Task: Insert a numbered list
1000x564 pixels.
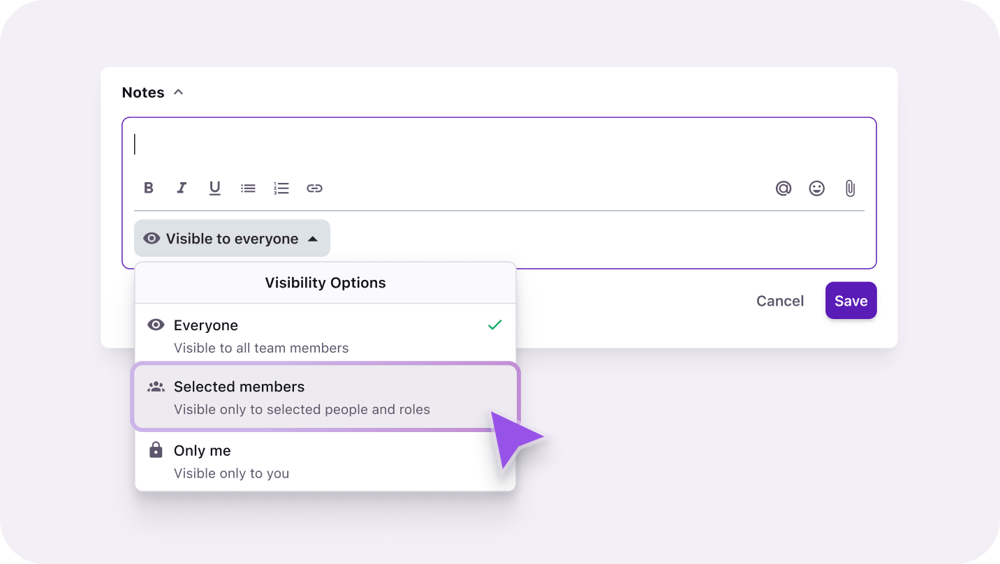Action: (x=281, y=188)
